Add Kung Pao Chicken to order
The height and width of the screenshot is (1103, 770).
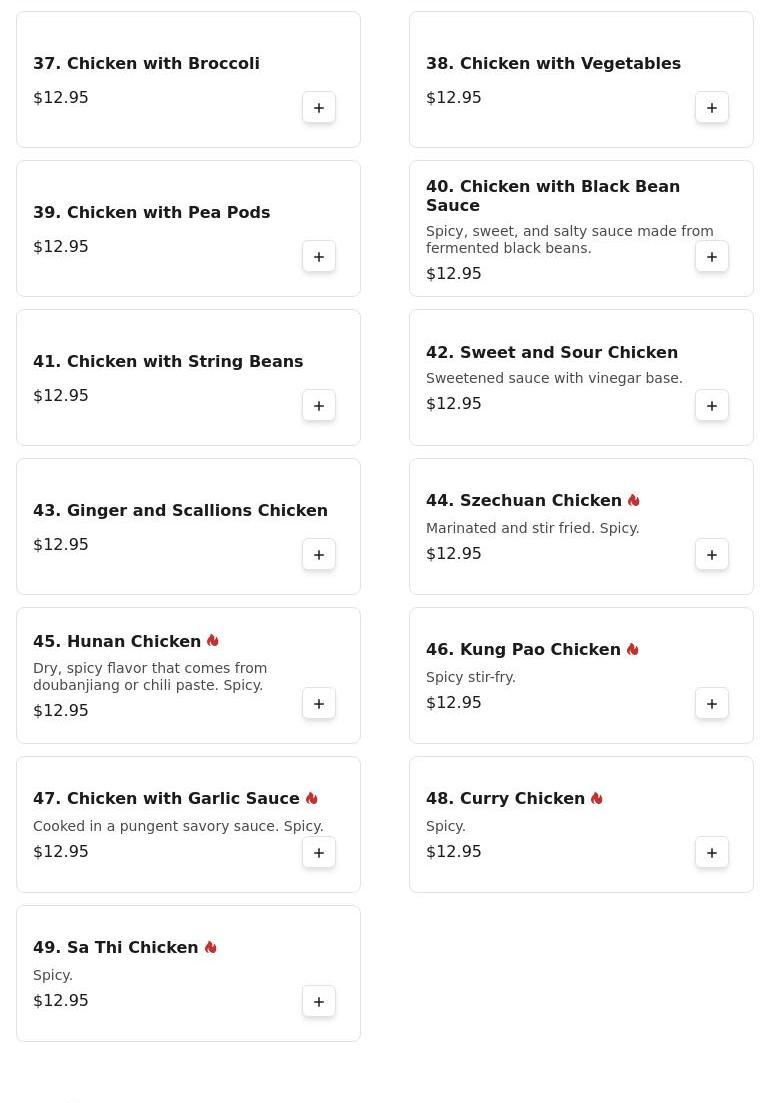coord(712,704)
